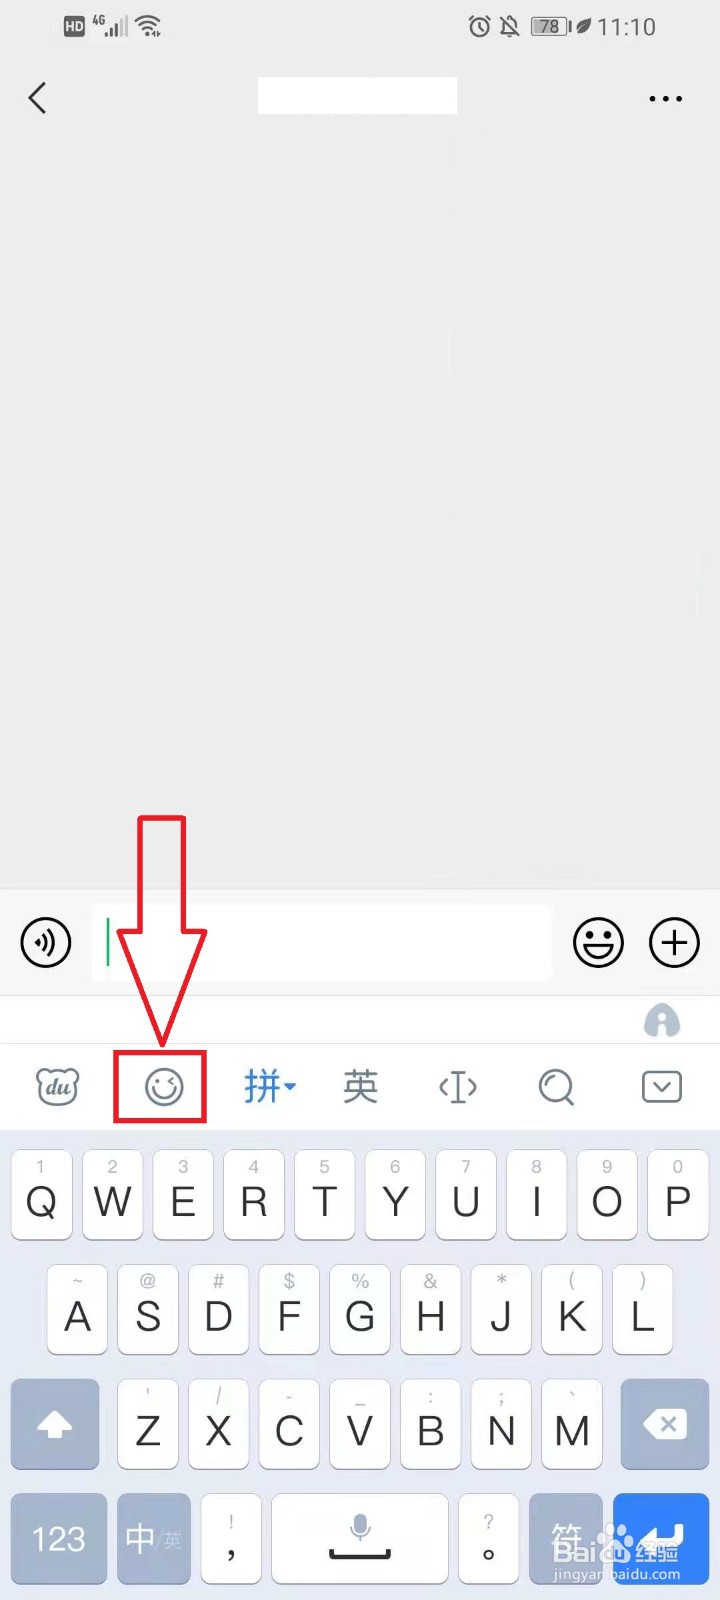Image resolution: width=720 pixels, height=1600 pixels.
Task: Open the plus attachments menu
Action: coord(675,942)
